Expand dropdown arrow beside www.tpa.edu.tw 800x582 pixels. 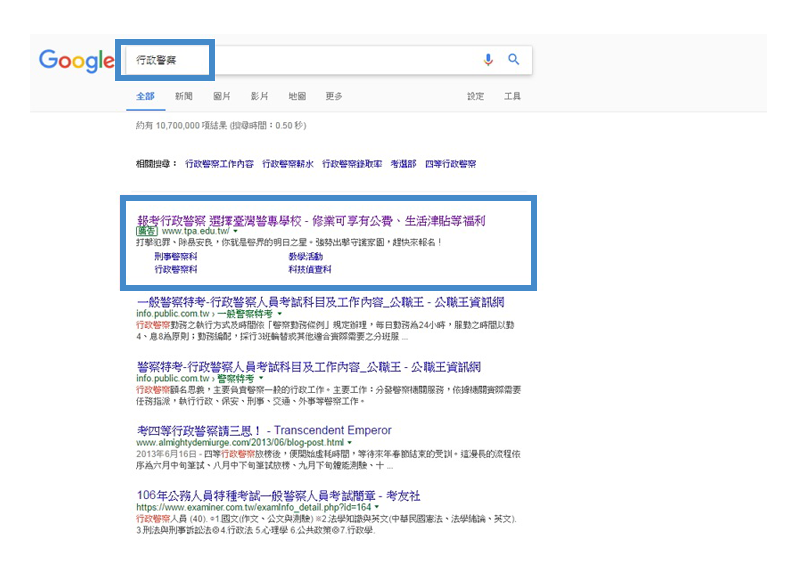click(235, 231)
